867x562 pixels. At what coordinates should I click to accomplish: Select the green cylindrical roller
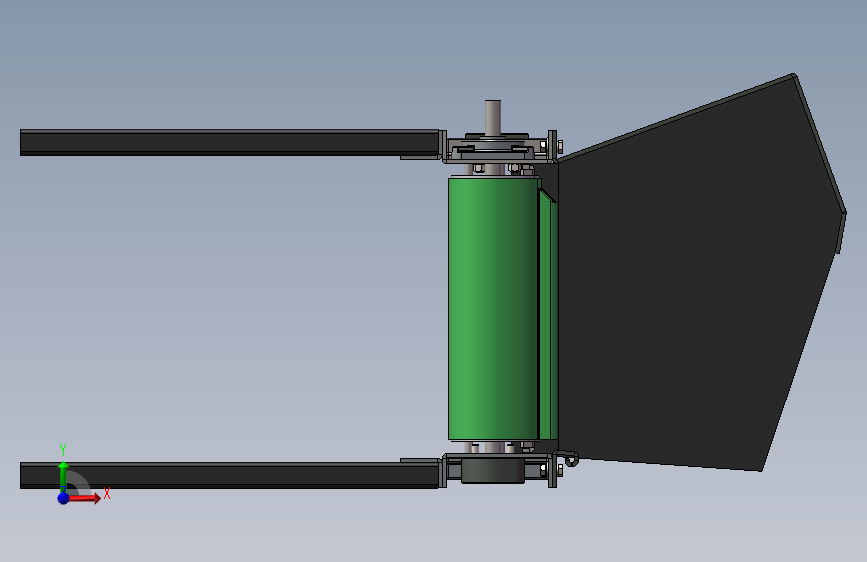493,309
